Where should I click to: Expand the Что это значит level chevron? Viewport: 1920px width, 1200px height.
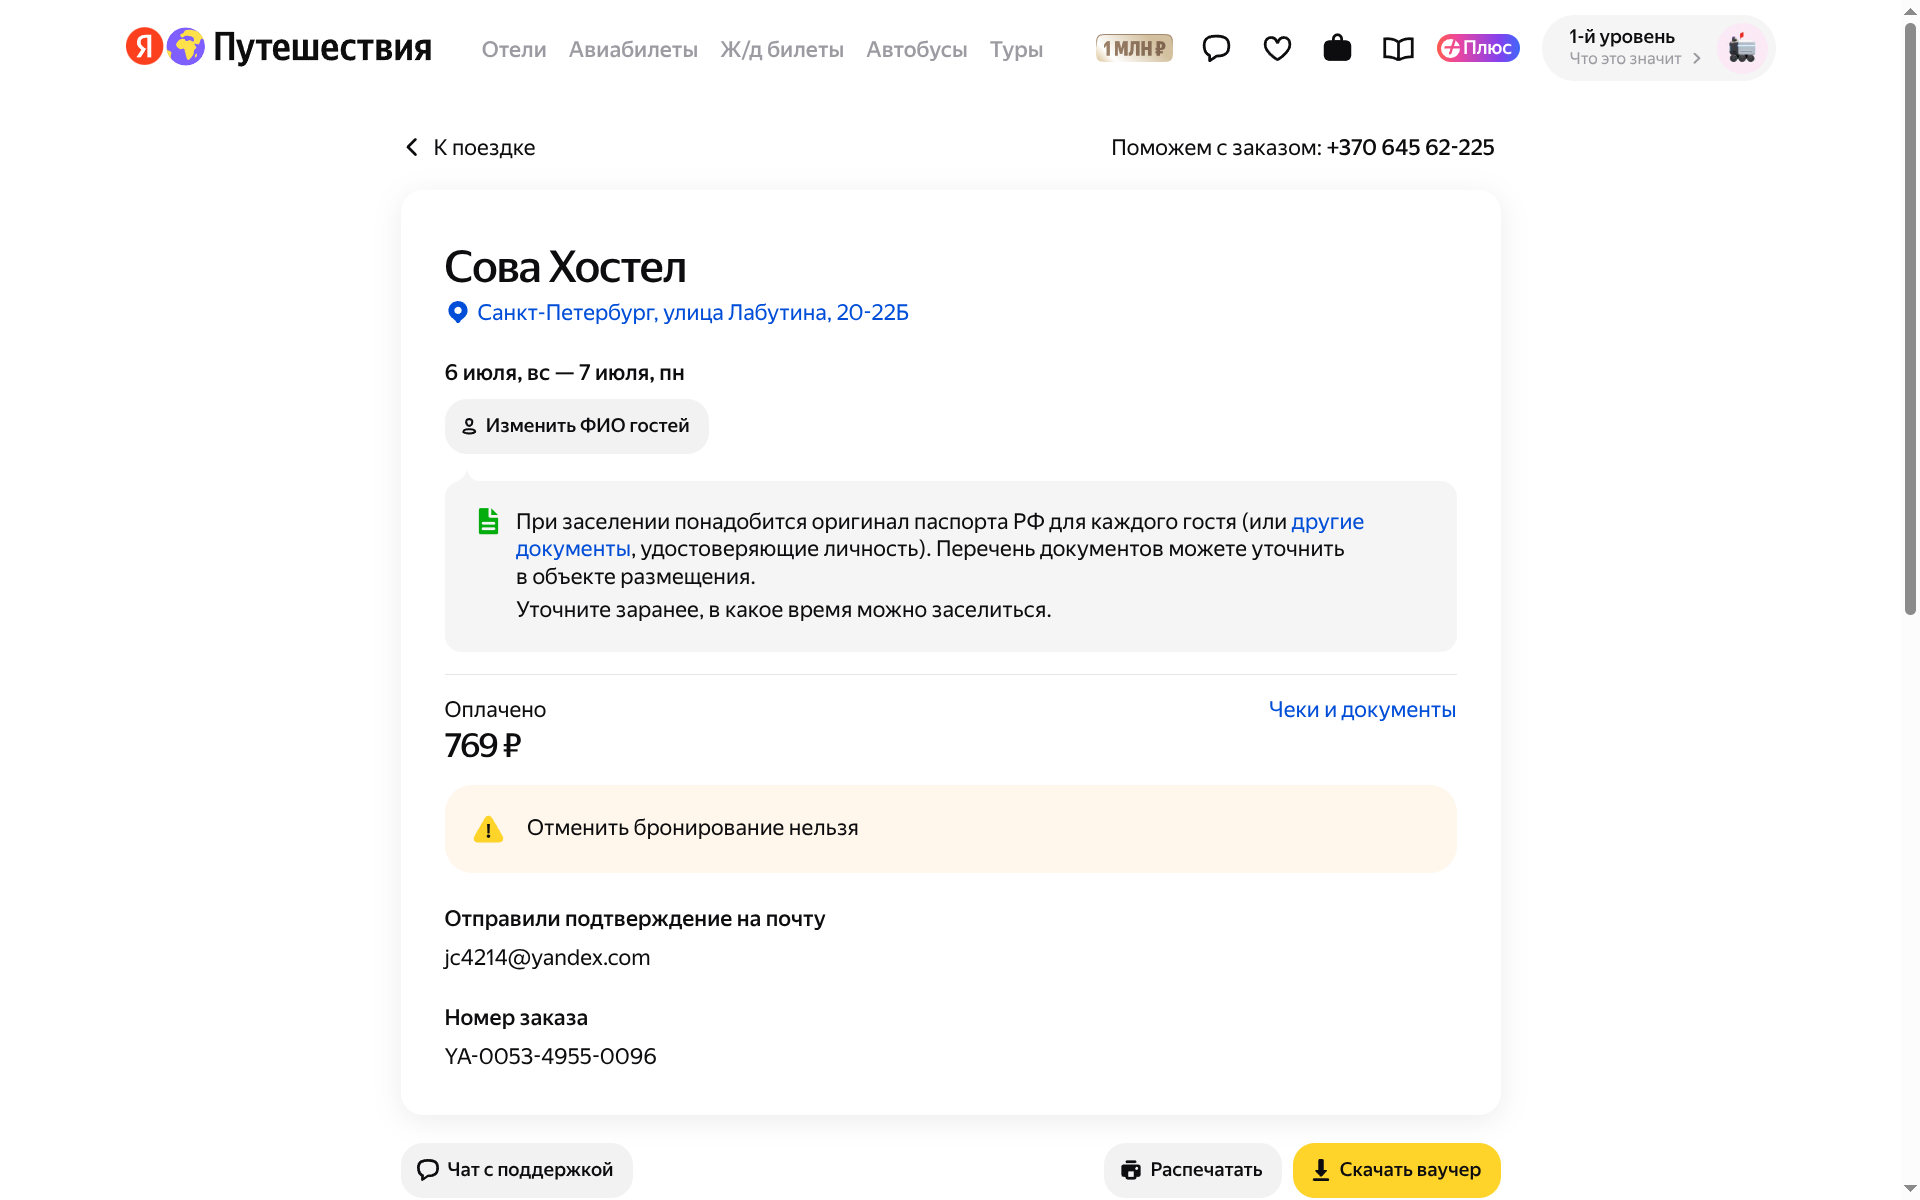pyautogui.click(x=1697, y=59)
